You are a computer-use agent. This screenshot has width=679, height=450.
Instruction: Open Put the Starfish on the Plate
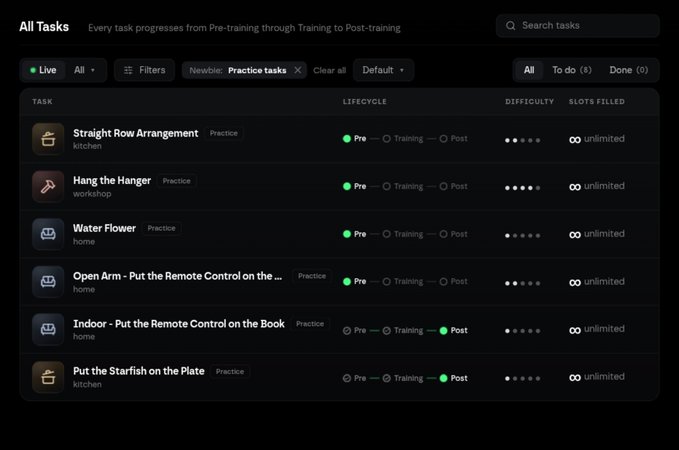coord(139,371)
